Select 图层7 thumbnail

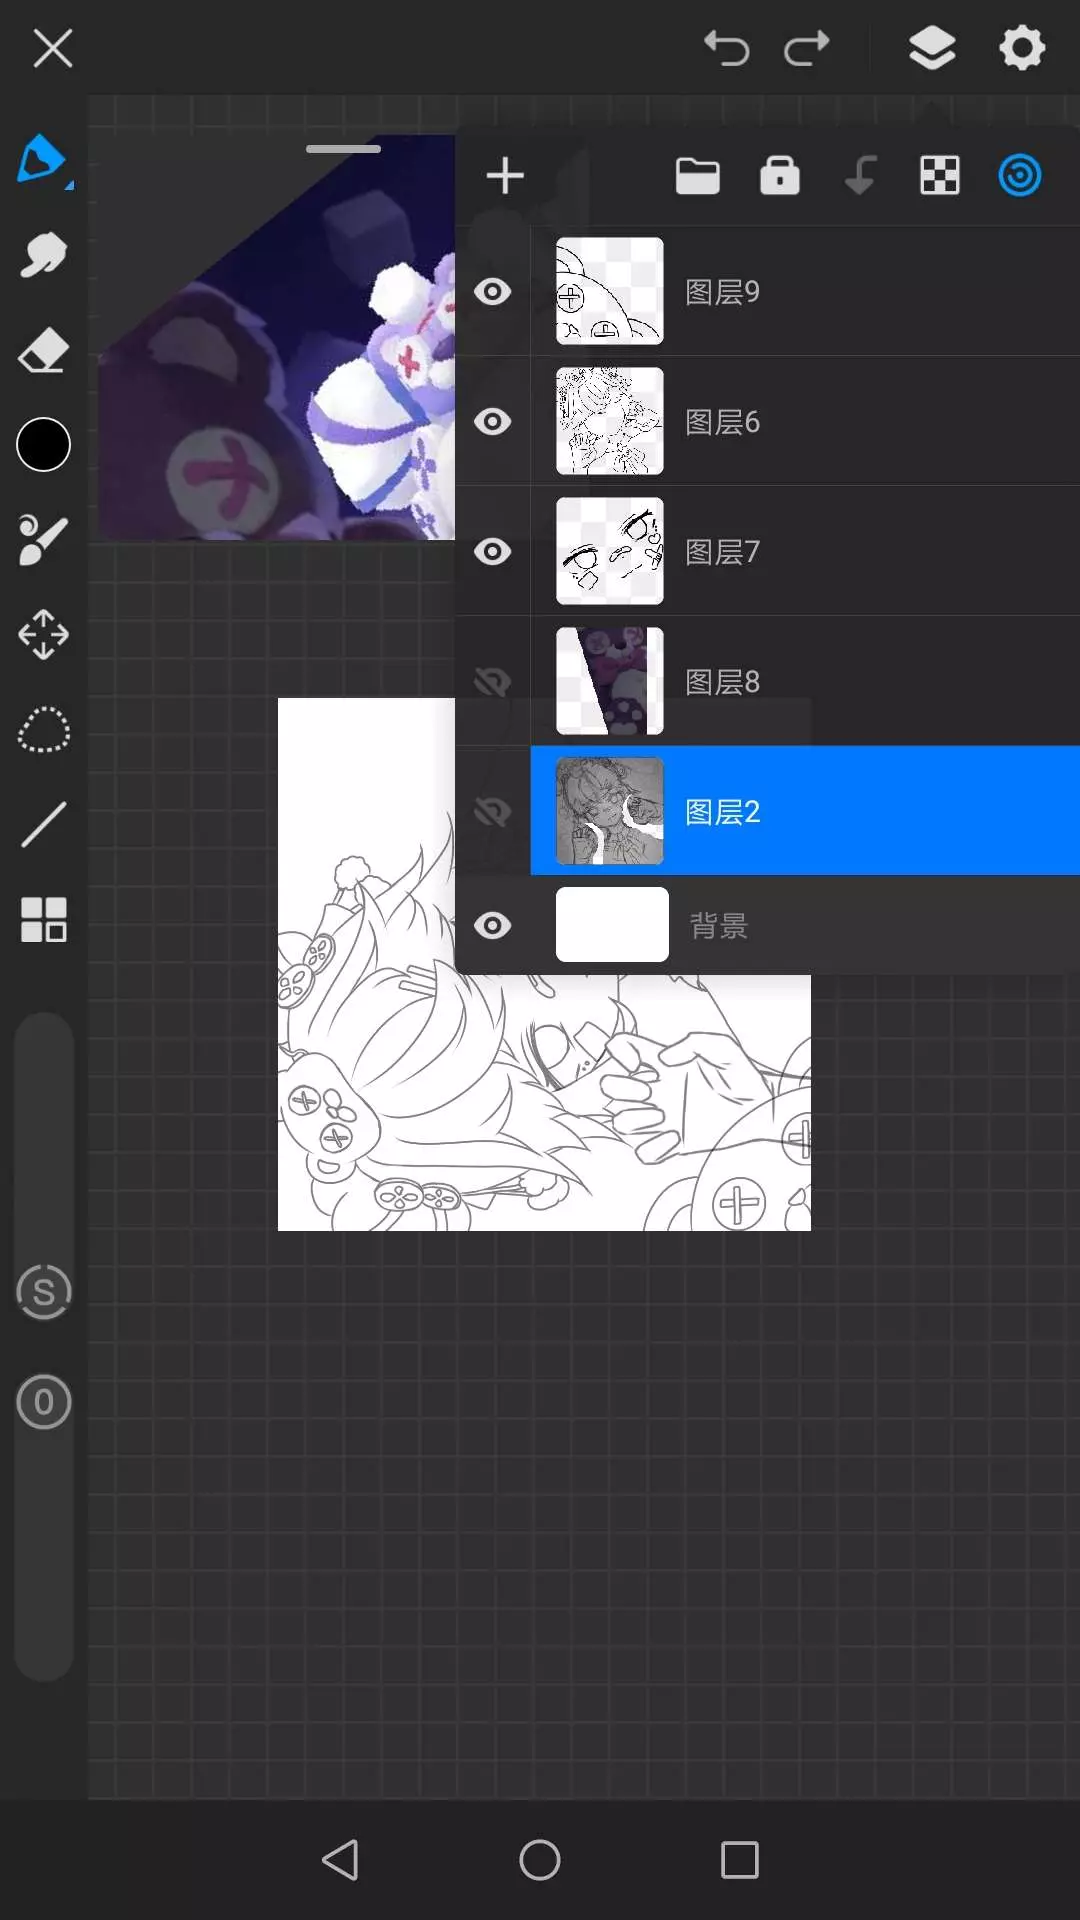click(609, 551)
